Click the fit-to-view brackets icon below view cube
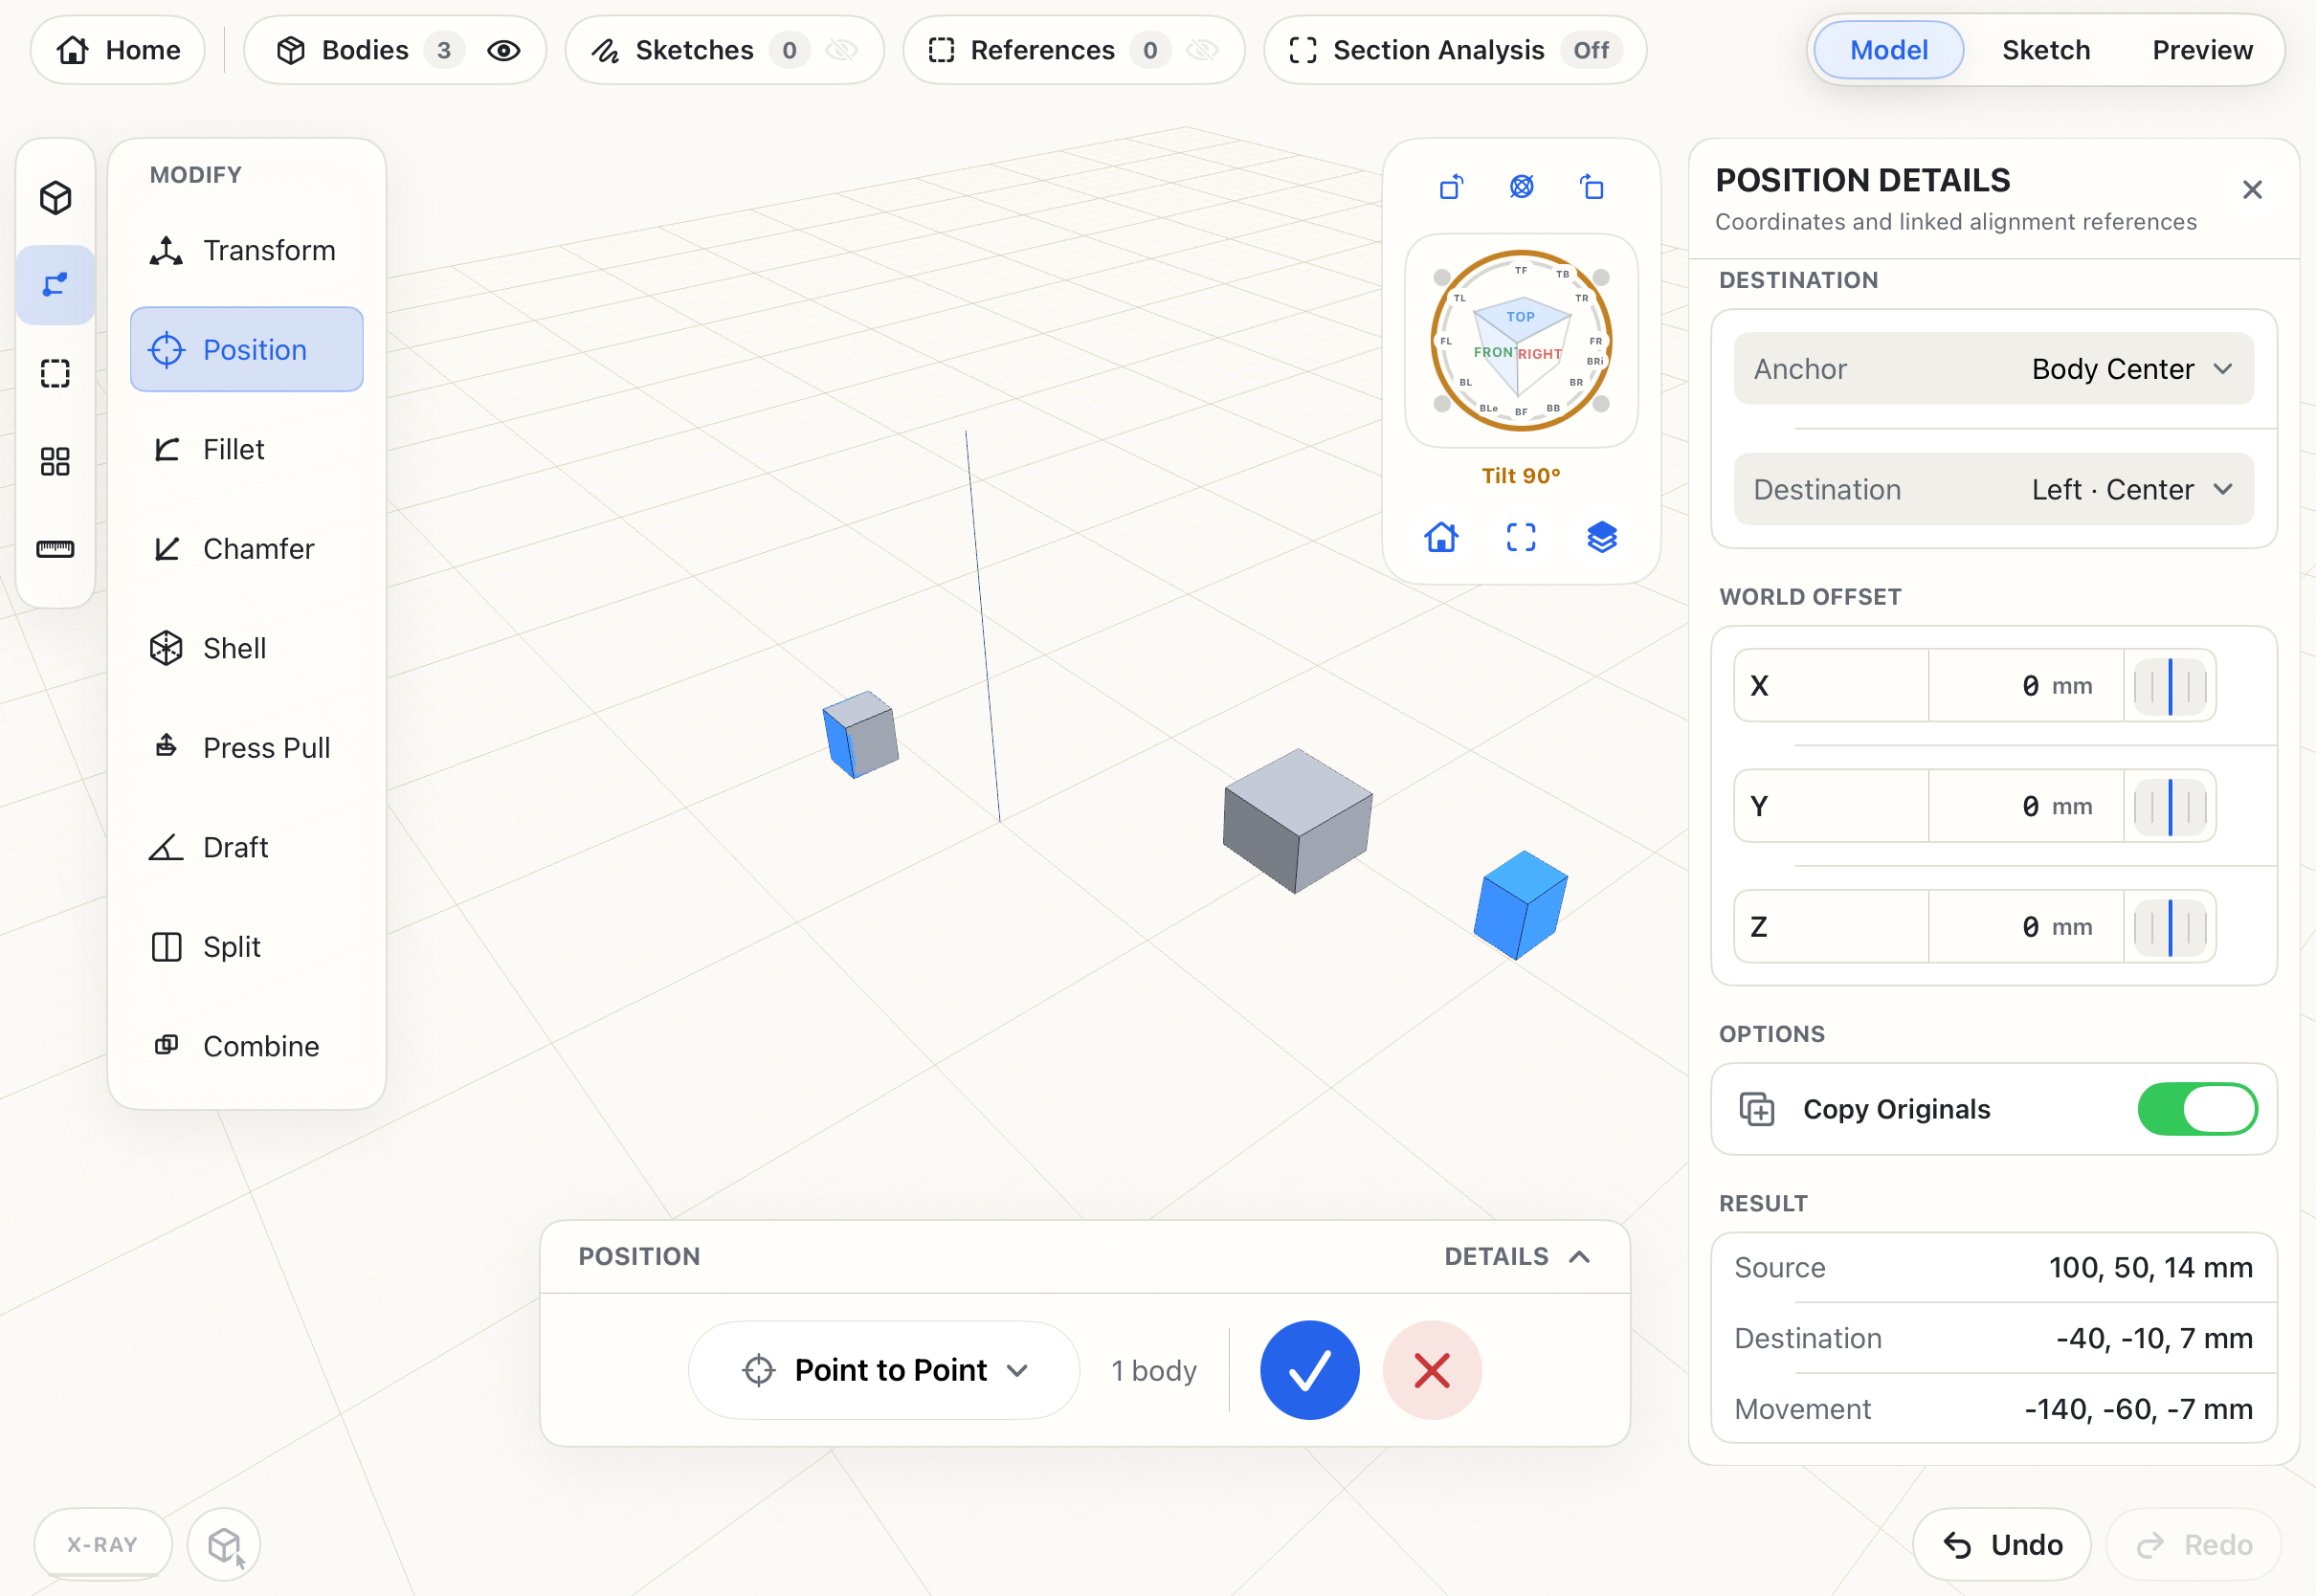The width and height of the screenshot is (2316, 1596). pyautogui.click(x=1521, y=537)
